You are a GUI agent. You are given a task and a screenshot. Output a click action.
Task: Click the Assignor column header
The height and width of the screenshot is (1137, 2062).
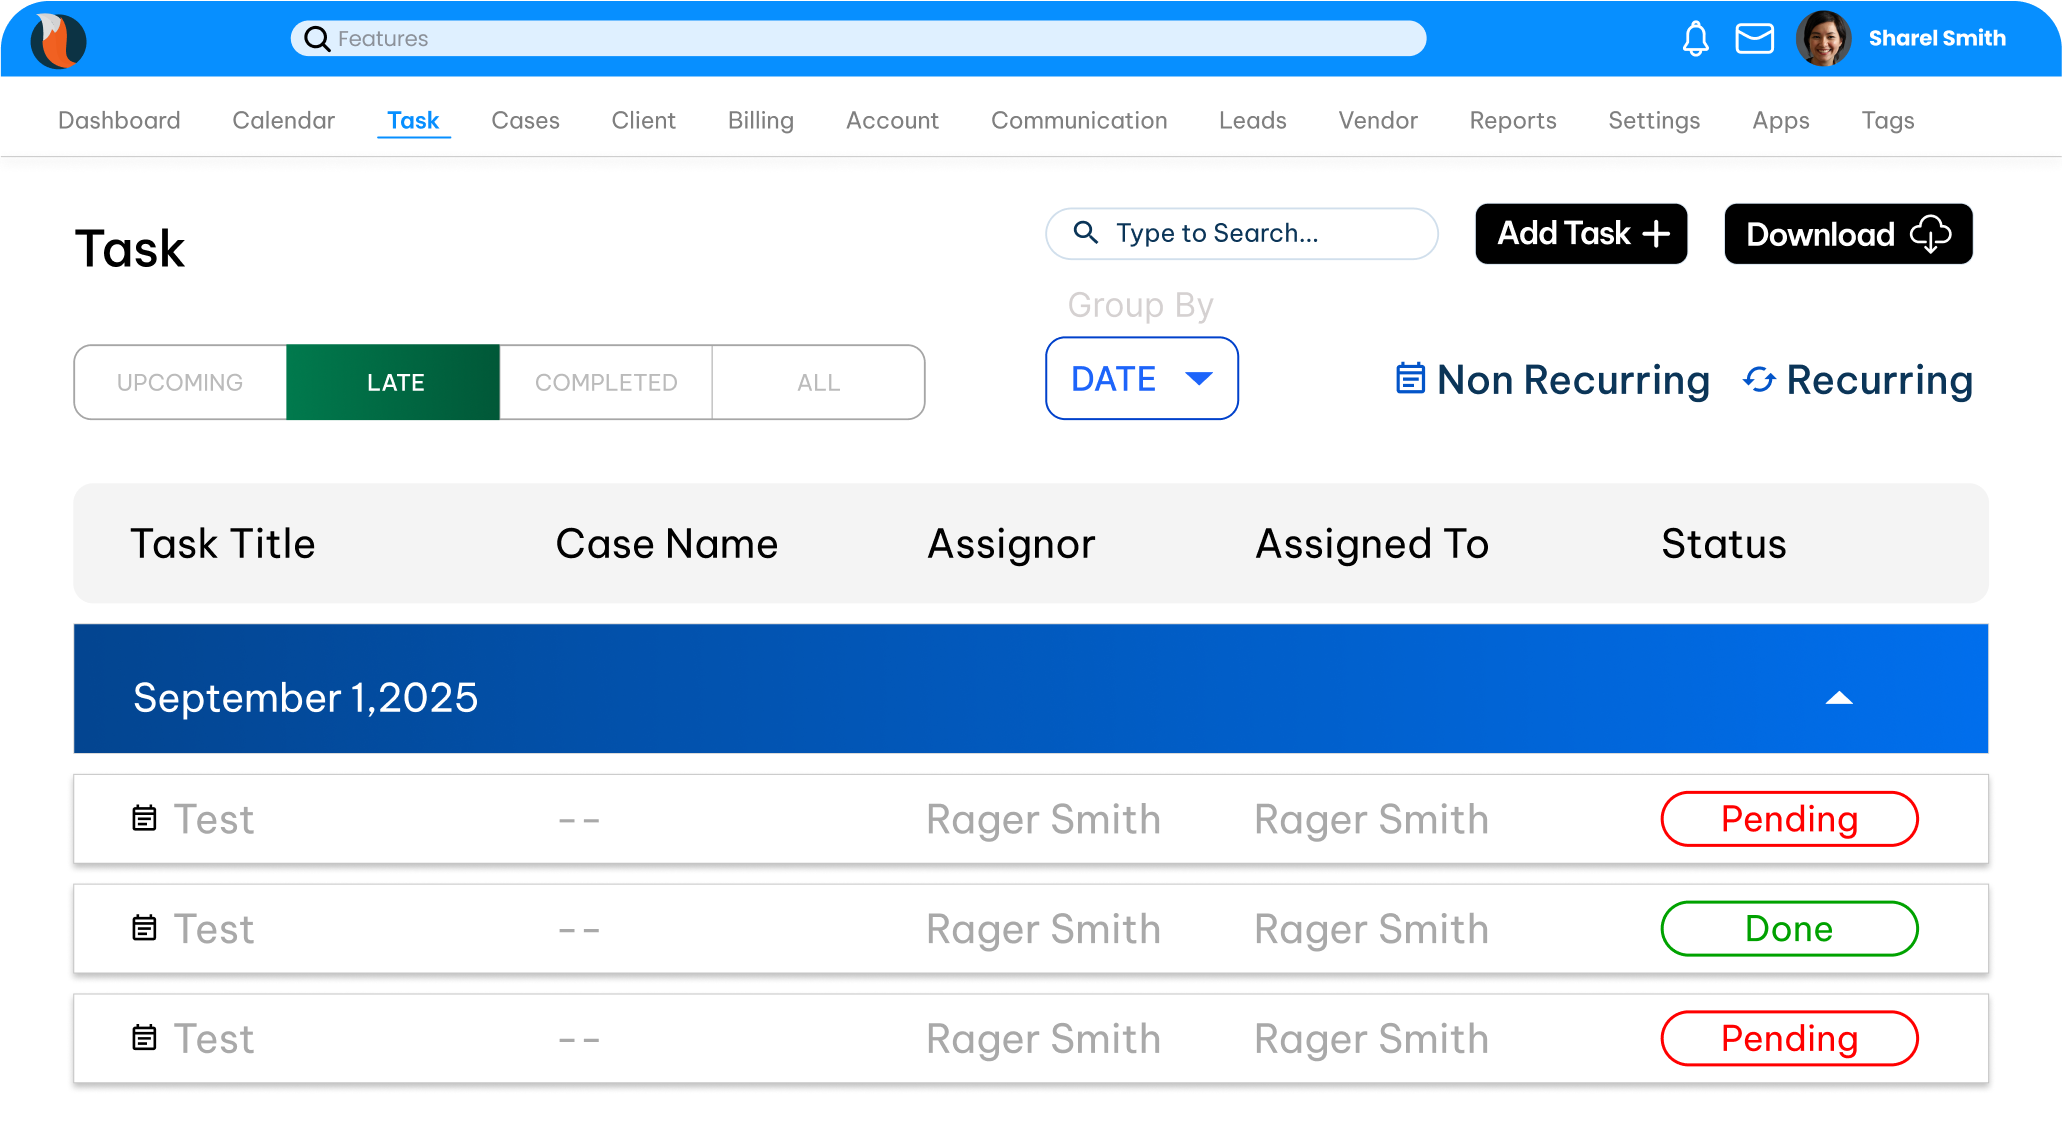[x=1011, y=544]
